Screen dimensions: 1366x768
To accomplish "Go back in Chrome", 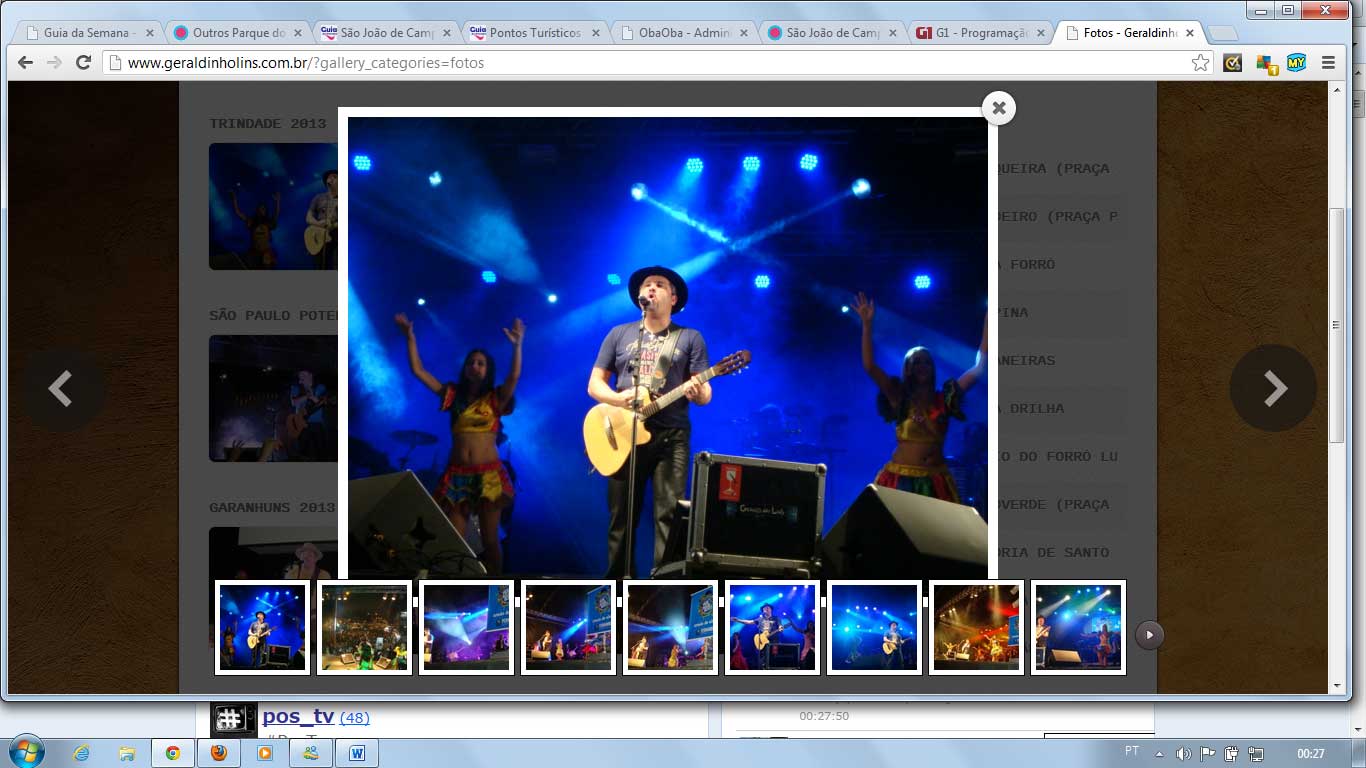I will (26, 62).
